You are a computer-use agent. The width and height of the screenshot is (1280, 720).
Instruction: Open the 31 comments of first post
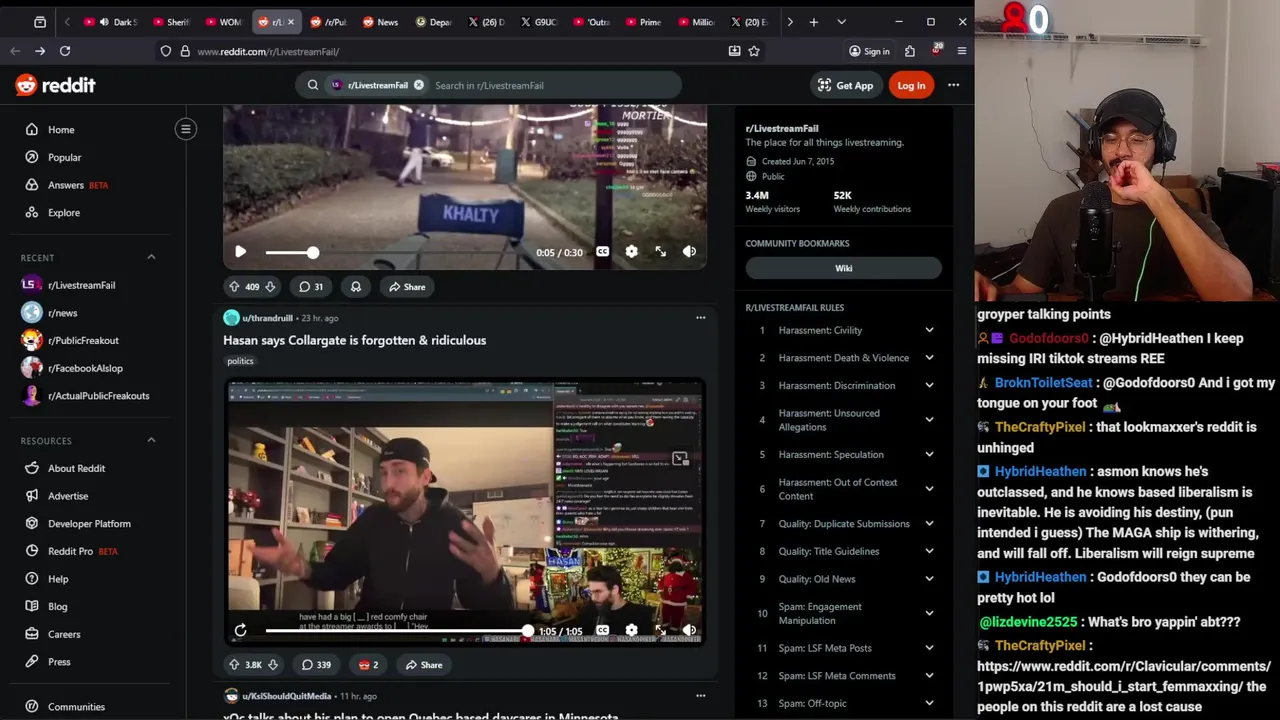coord(311,287)
